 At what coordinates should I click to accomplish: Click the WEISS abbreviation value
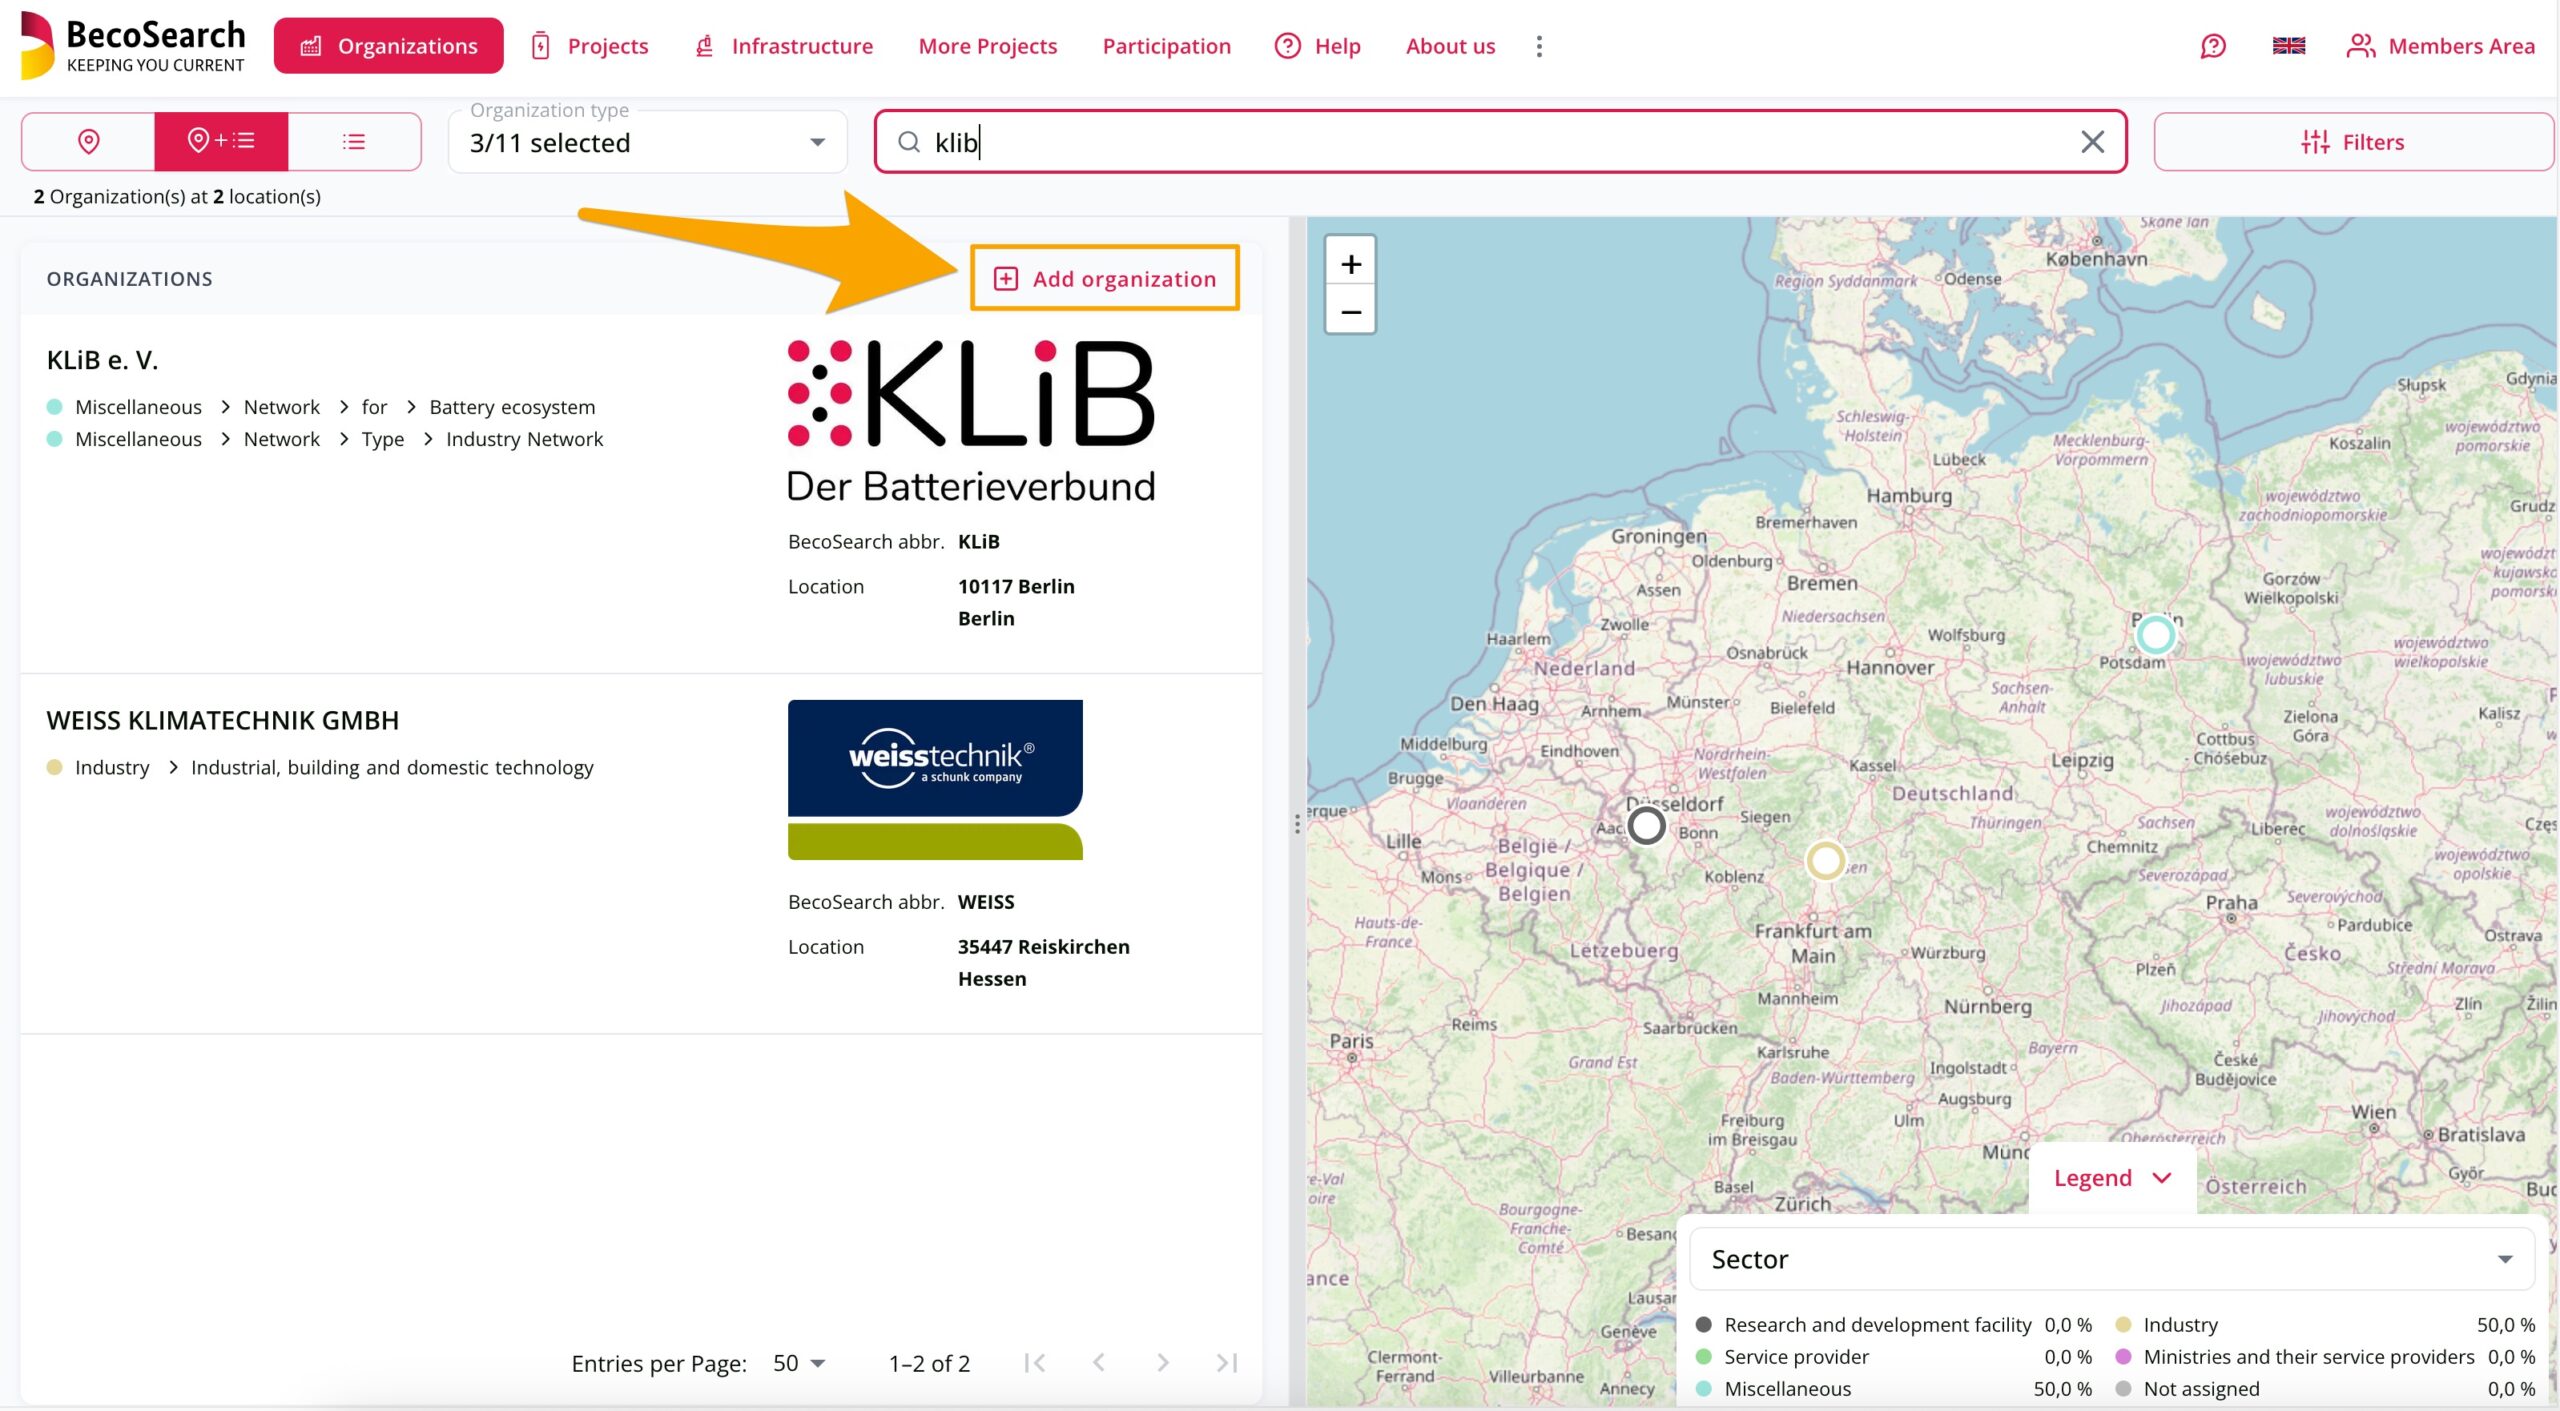pyautogui.click(x=985, y=902)
